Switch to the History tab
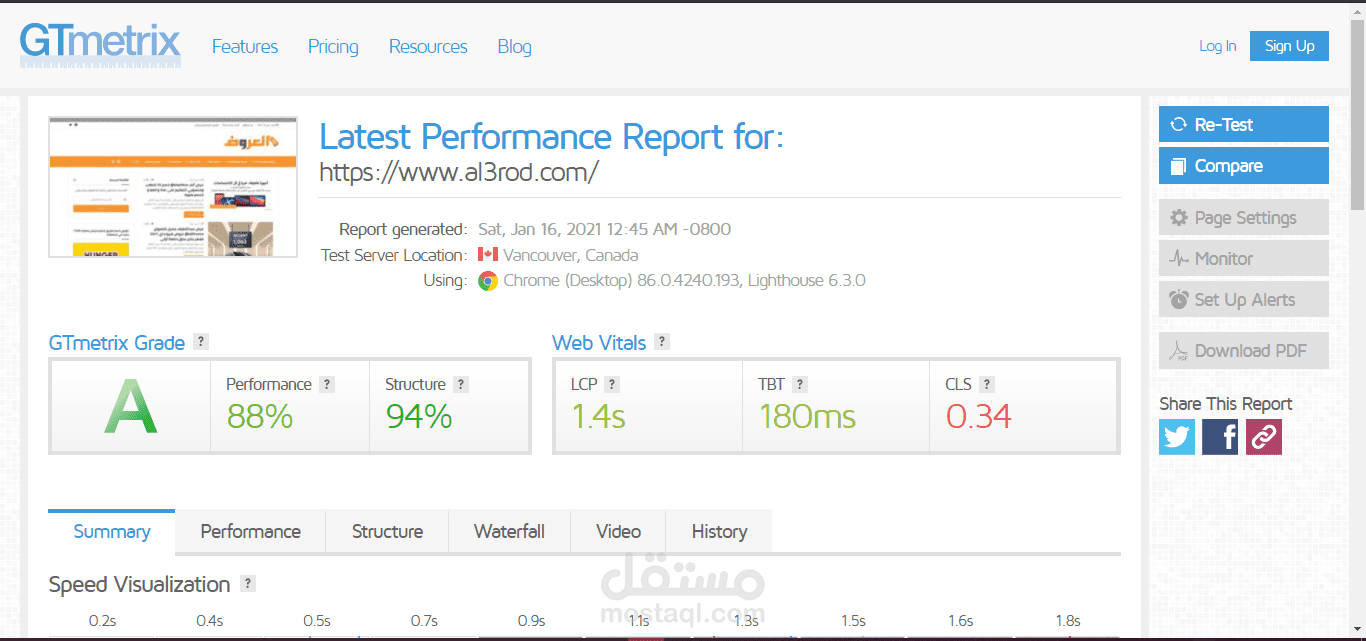Screen dimensions: 1366x641 click(x=719, y=531)
